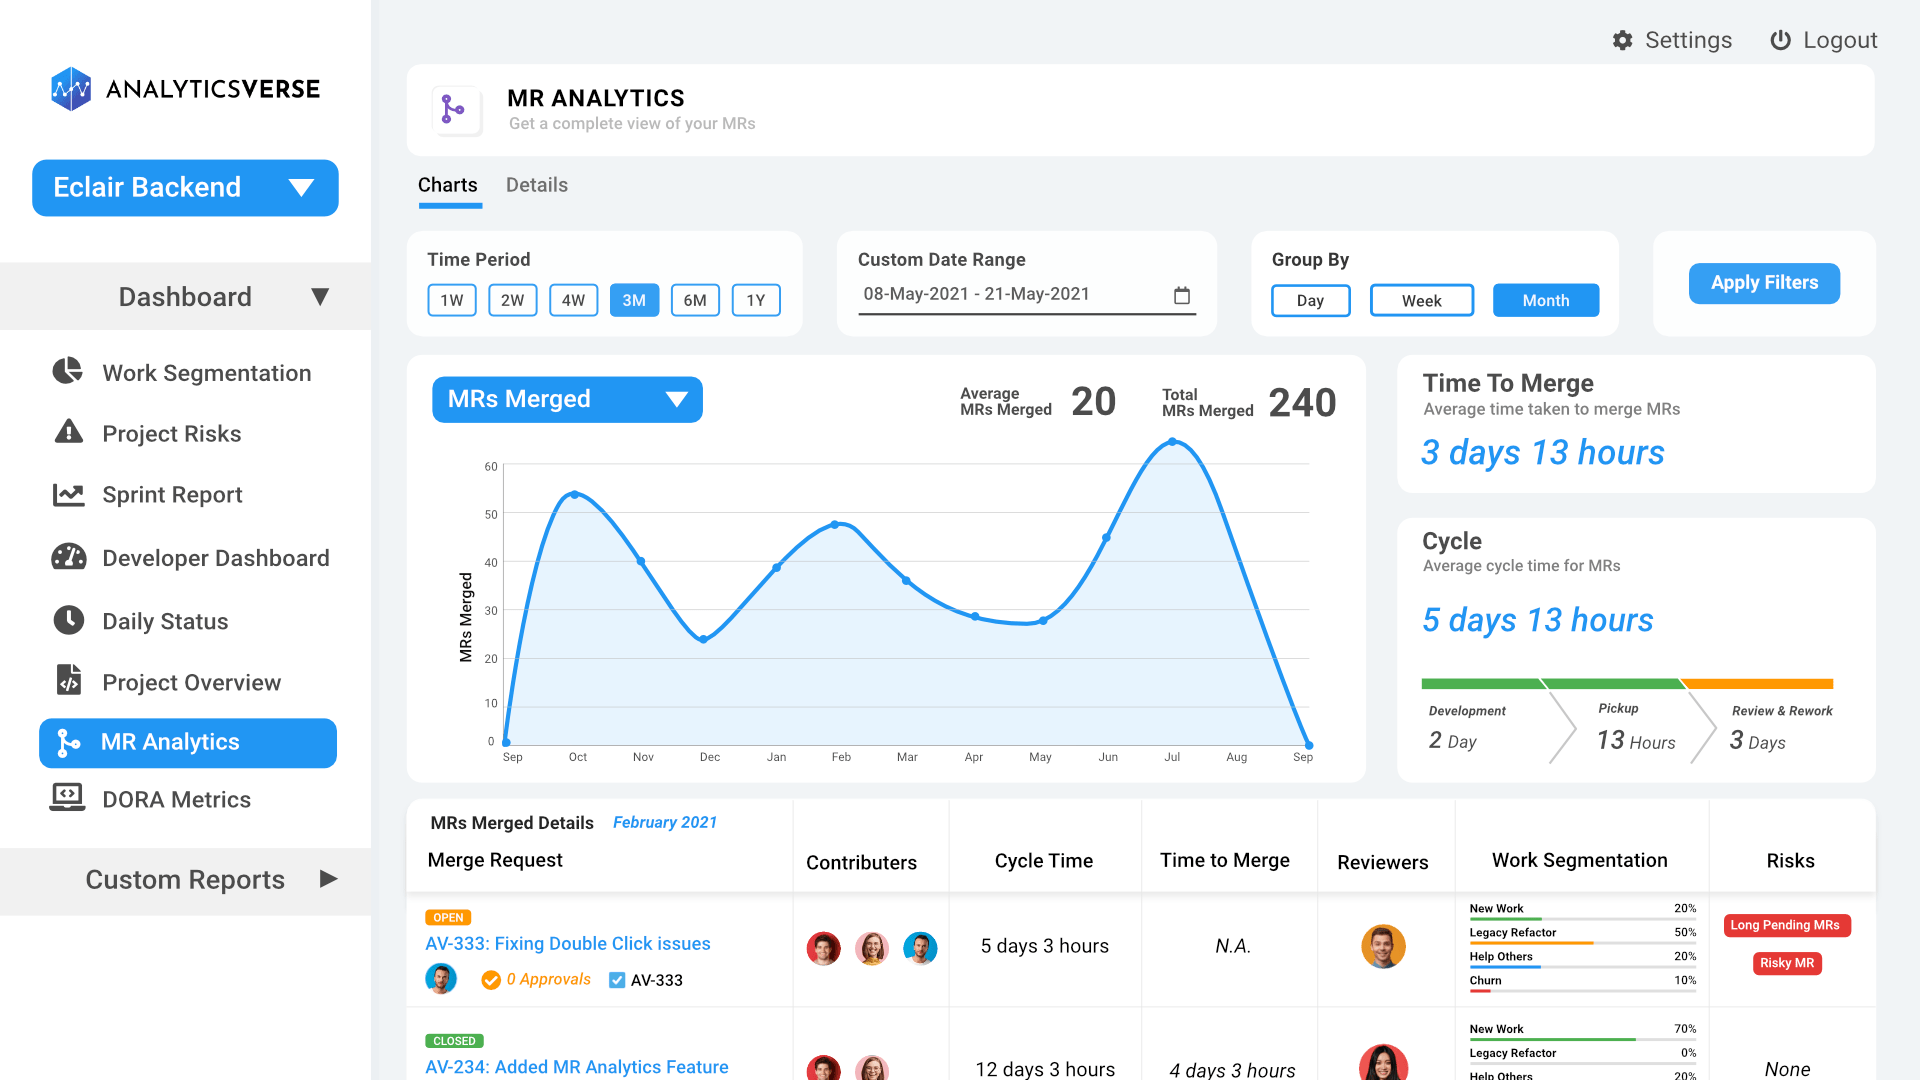Open Project Risks via the warning icon
The width and height of the screenshot is (1920, 1080).
click(x=66, y=433)
